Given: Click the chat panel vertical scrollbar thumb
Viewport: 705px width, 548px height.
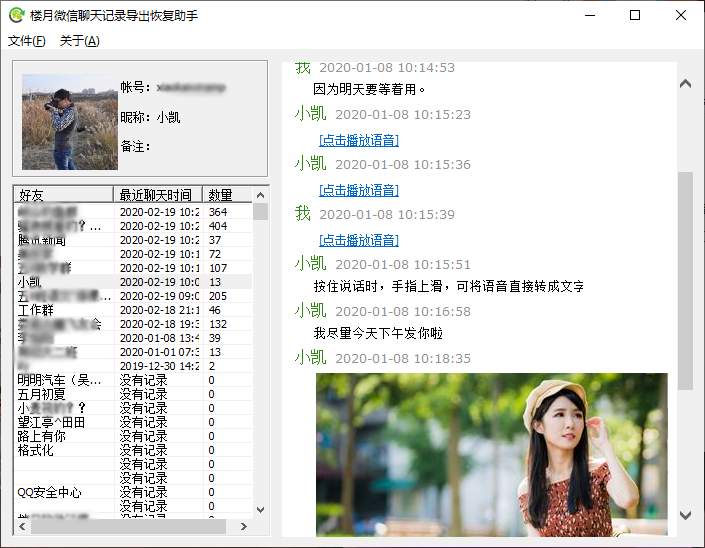Looking at the screenshot, I should 685,280.
